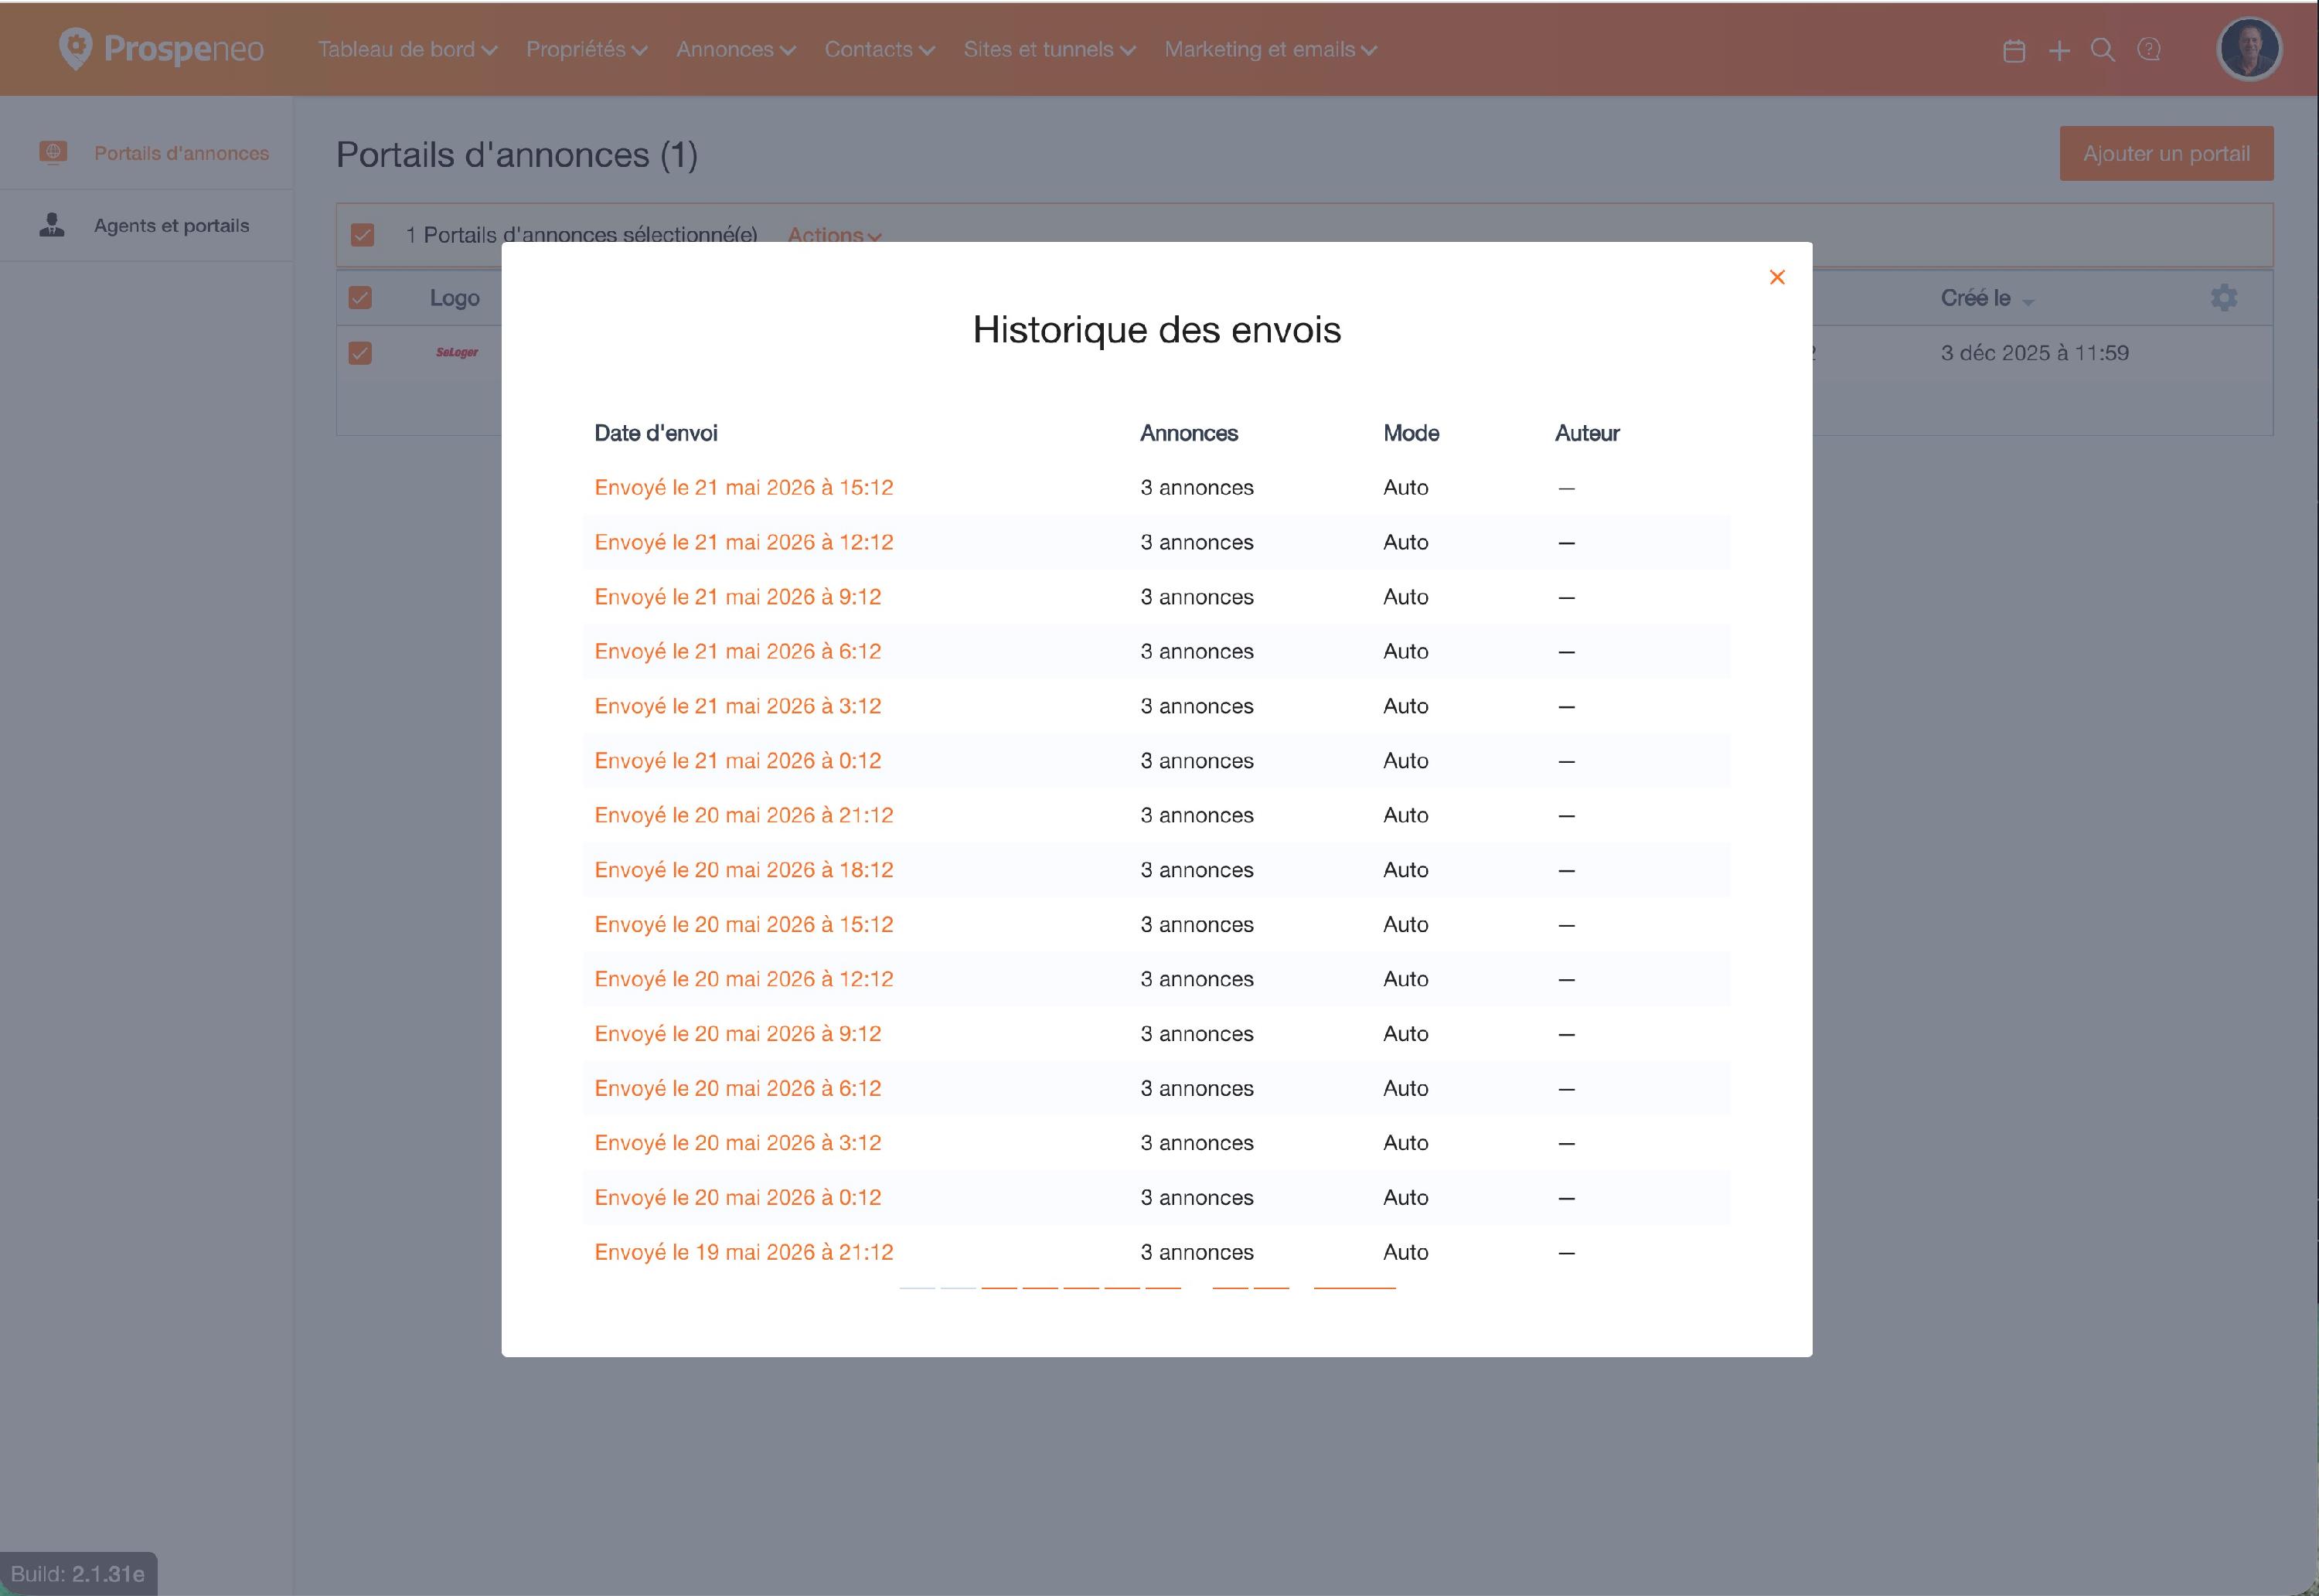Open the Actions dropdown for selected portals

834,235
